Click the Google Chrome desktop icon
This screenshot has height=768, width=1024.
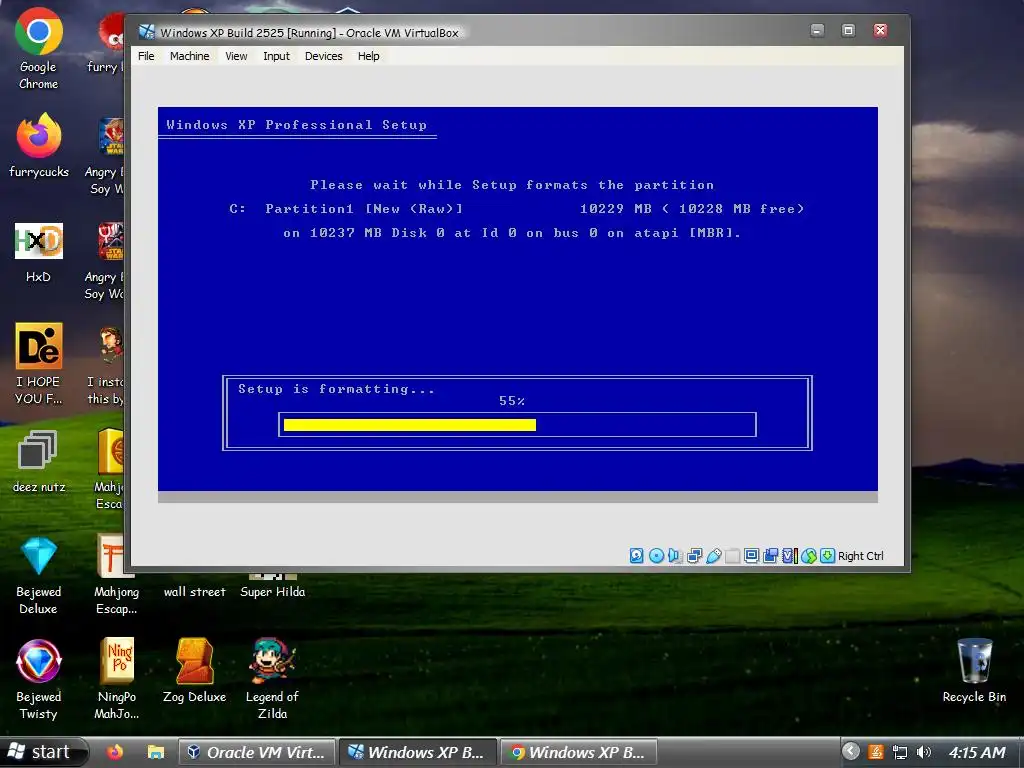pyautogui.click(x=39, y=49)
